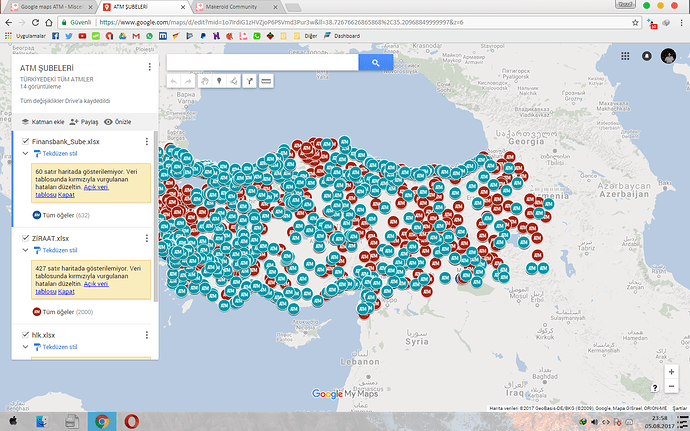Viewport: 690px width, 431px height.
Task: Select the Measure distances ruler tool
Action: (266, 81)
